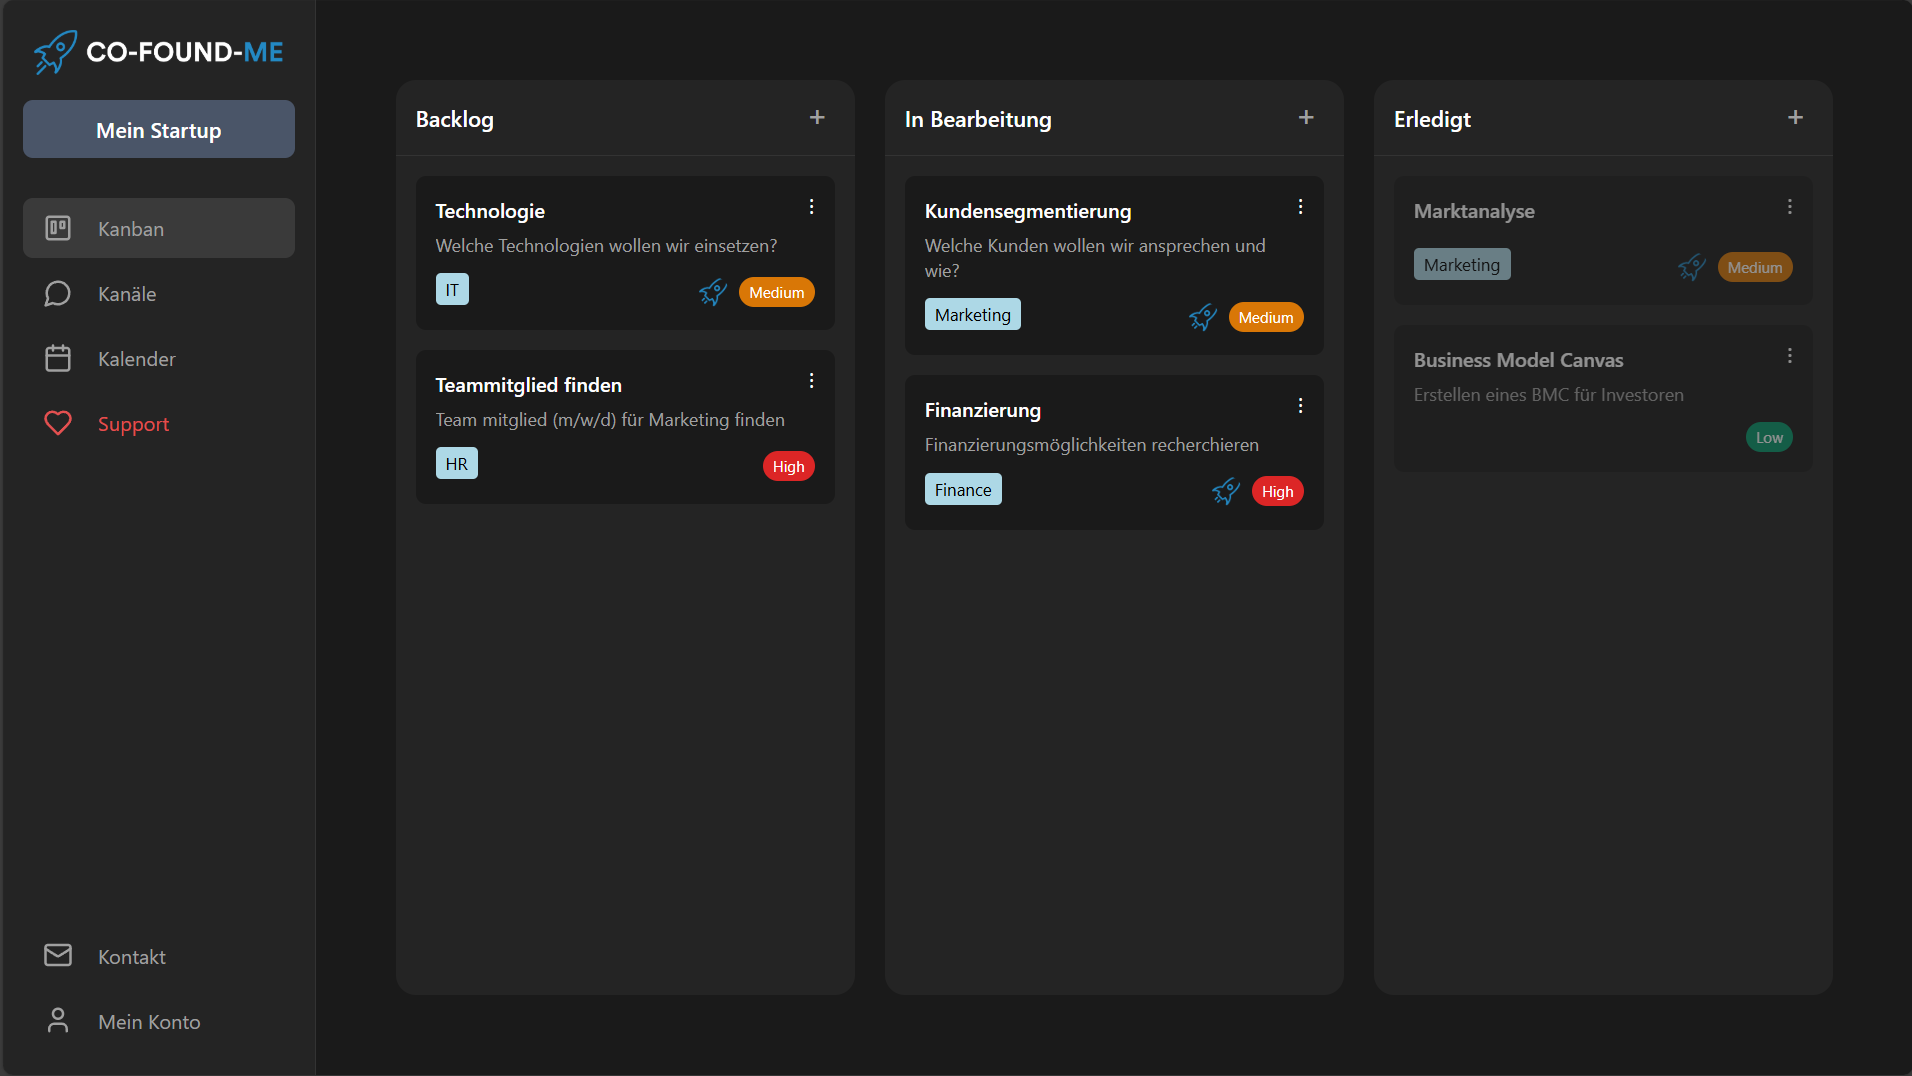Open options menu of Technologie card
This screenshot has height=1076, width=1912.
811,207
